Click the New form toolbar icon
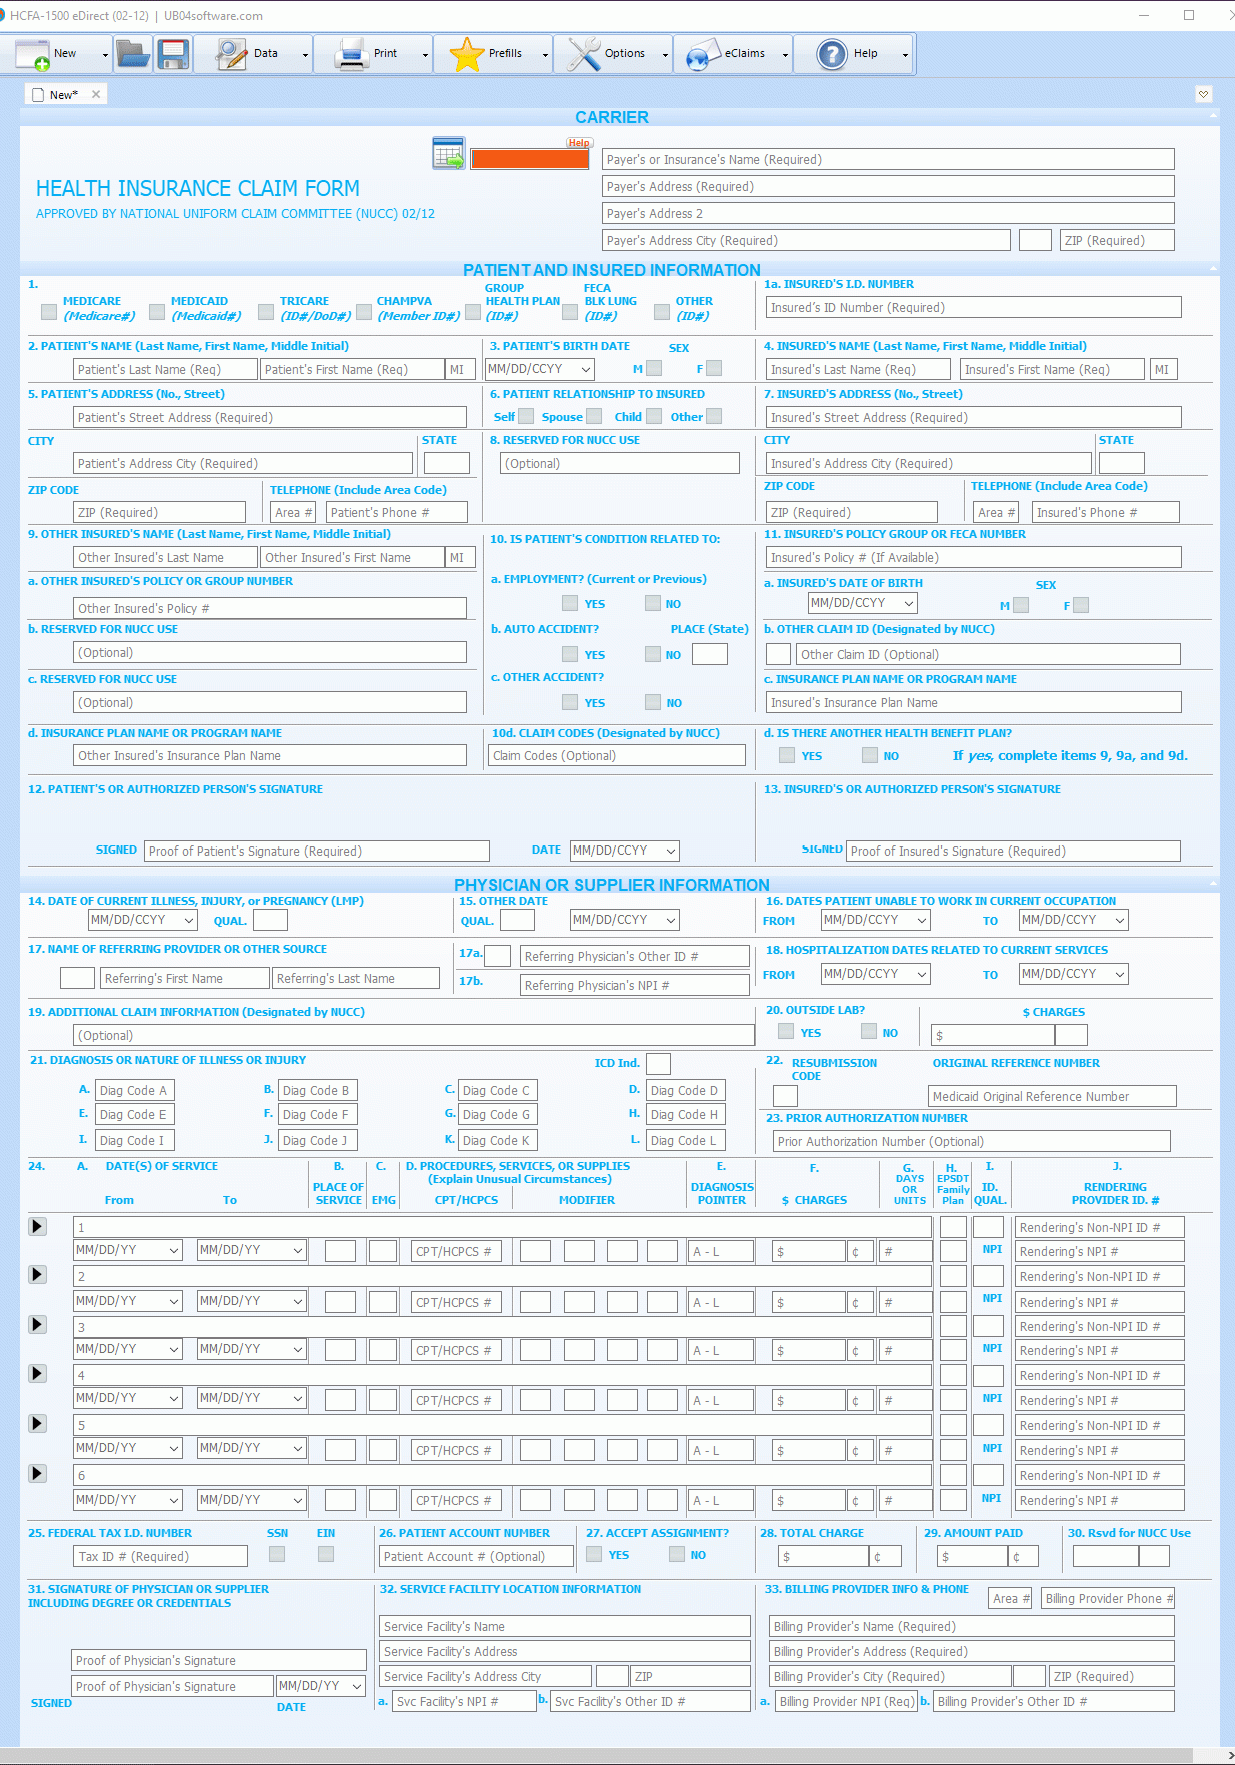The image size is (1235, 1765). [33, 54]
